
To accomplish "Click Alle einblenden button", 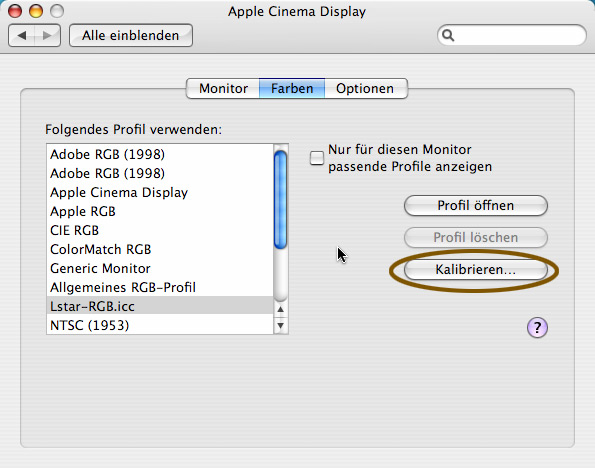I will [131, 36].
